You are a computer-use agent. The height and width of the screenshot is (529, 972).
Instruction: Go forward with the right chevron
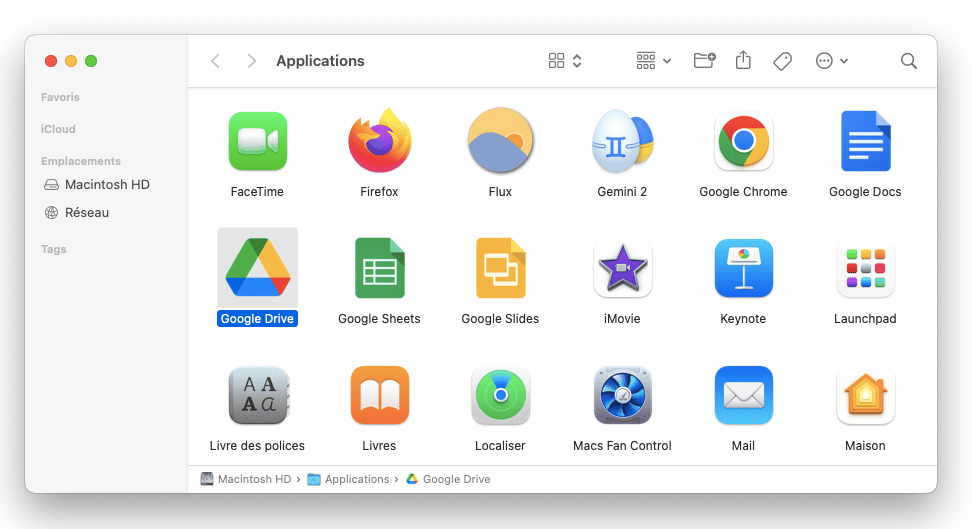pos(251,61)
